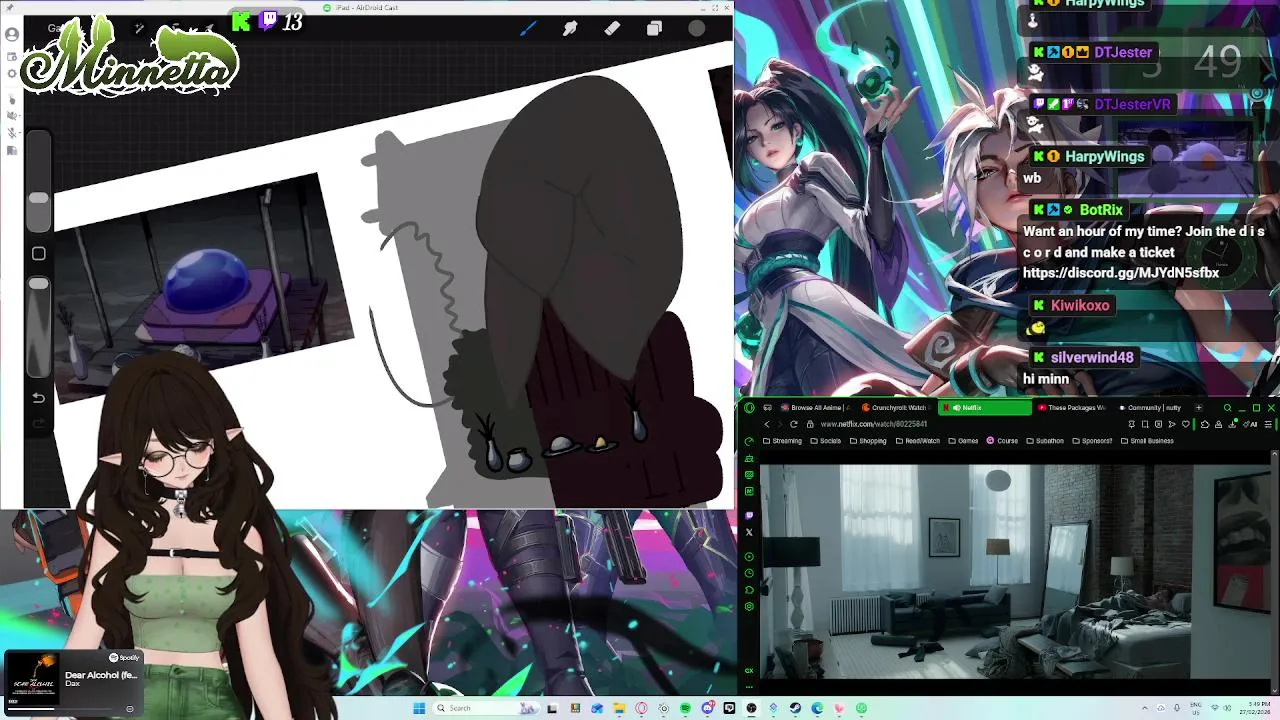The image size is (1280, 720).
Task: Click BotRix username in chat
Action: 1101,210
